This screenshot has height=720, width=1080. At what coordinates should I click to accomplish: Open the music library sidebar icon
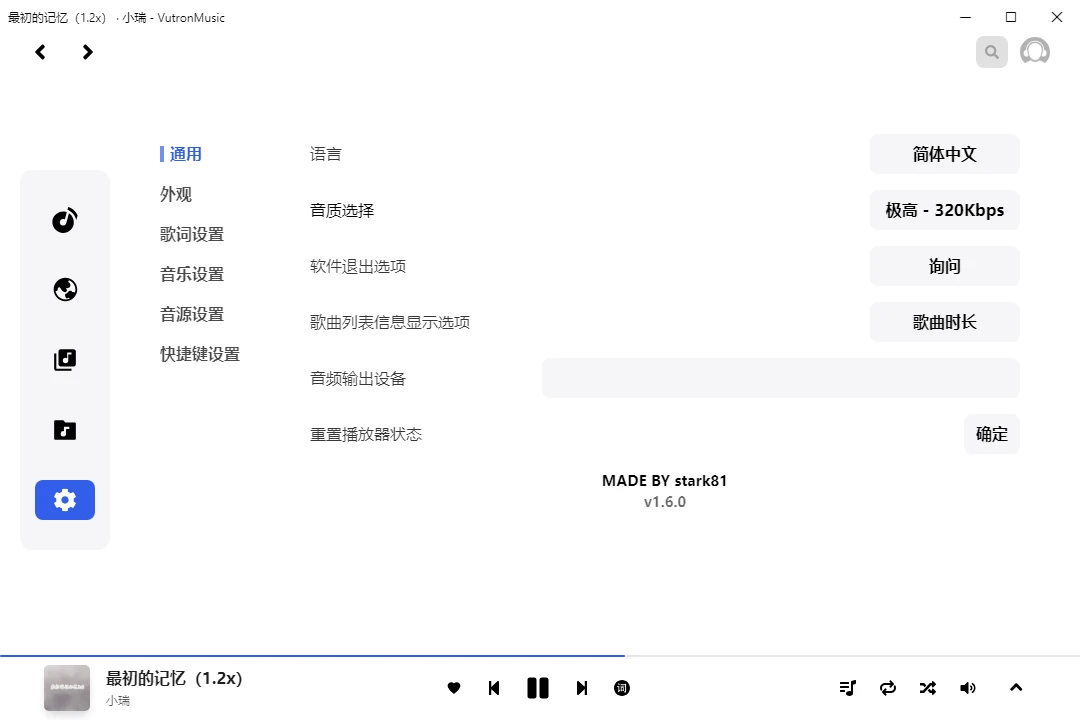click(65, 360)
